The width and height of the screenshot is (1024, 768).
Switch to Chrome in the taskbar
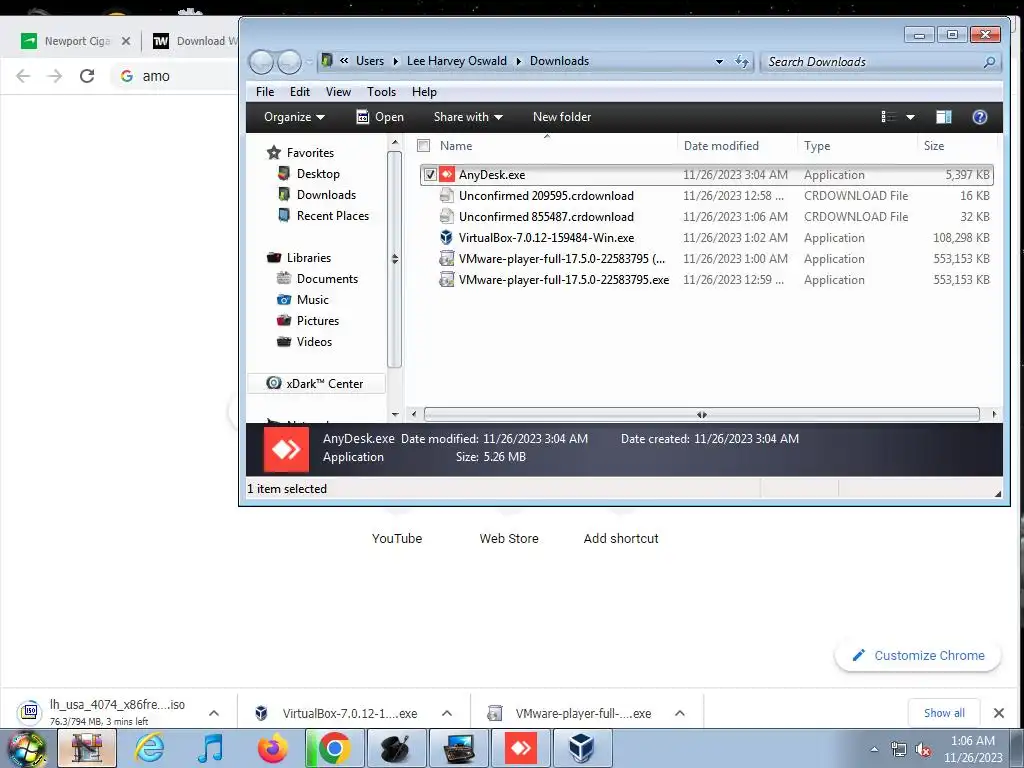coord(334,748)
